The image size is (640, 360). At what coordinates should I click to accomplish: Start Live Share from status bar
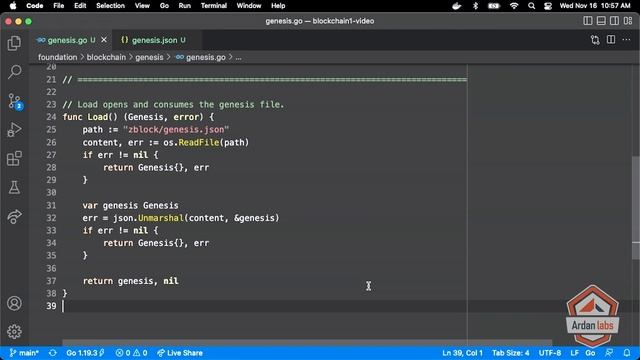tap(180, 353)
